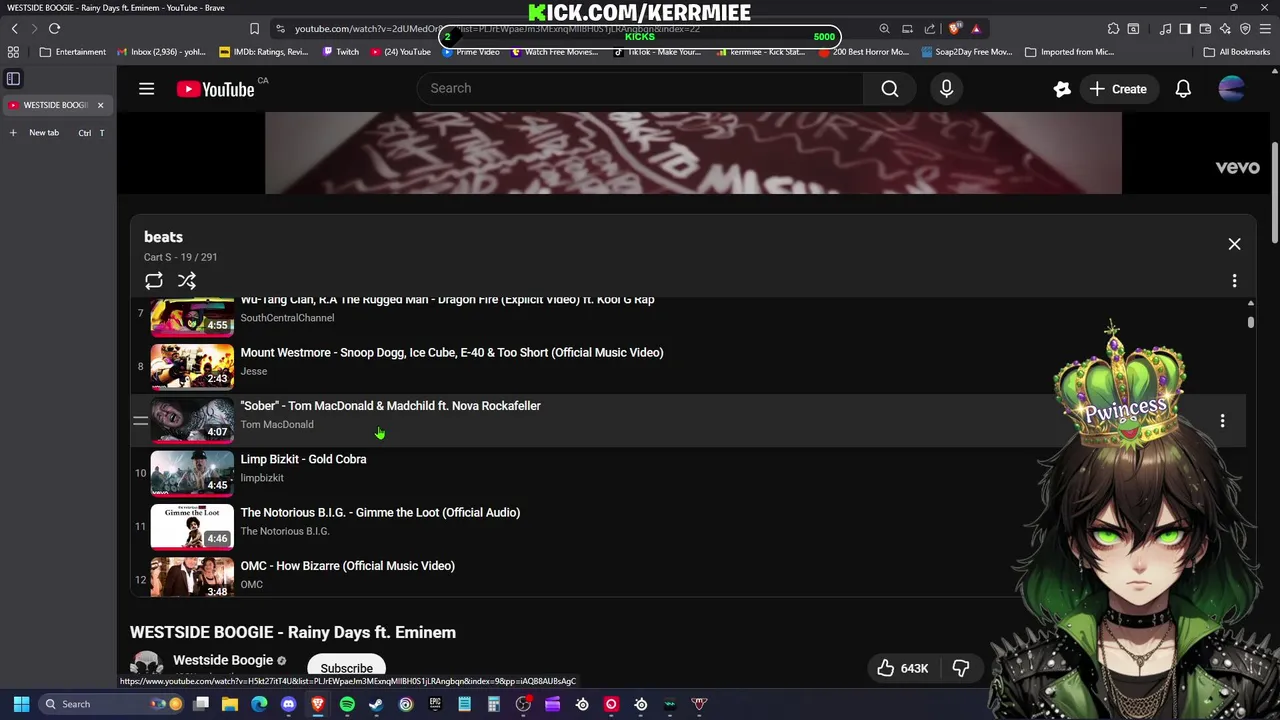
Task: Subscribe to Westside Boogie channel
Action: point(346,668)
